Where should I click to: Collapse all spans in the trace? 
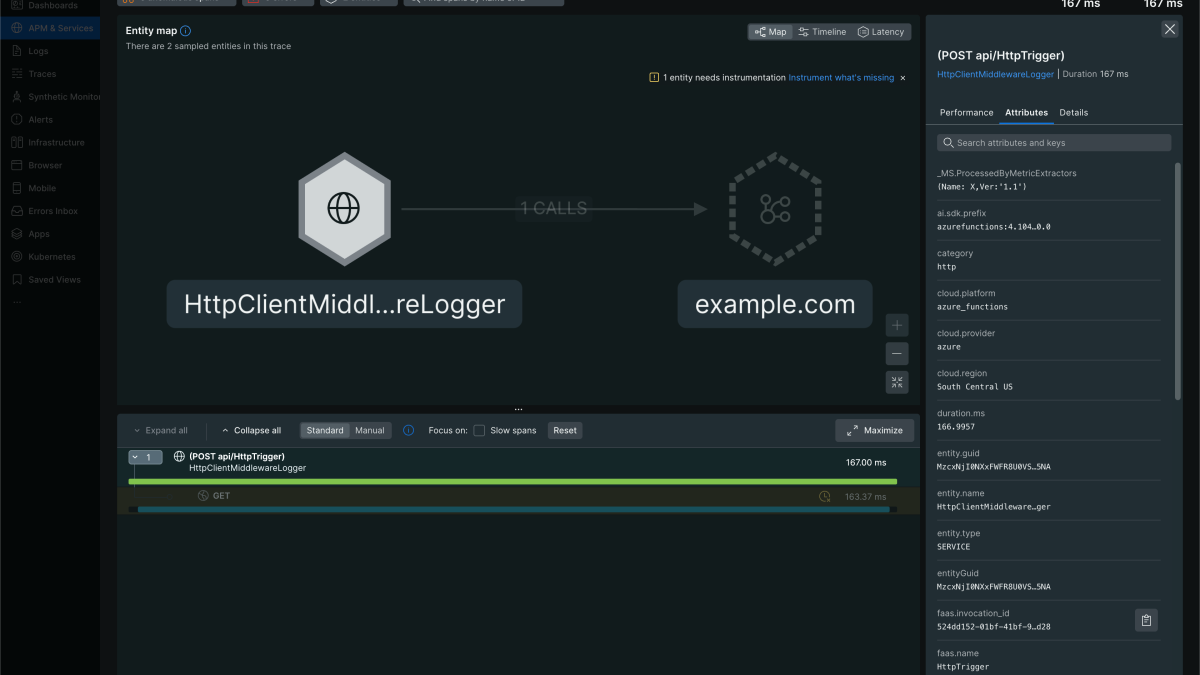[251, 431]
